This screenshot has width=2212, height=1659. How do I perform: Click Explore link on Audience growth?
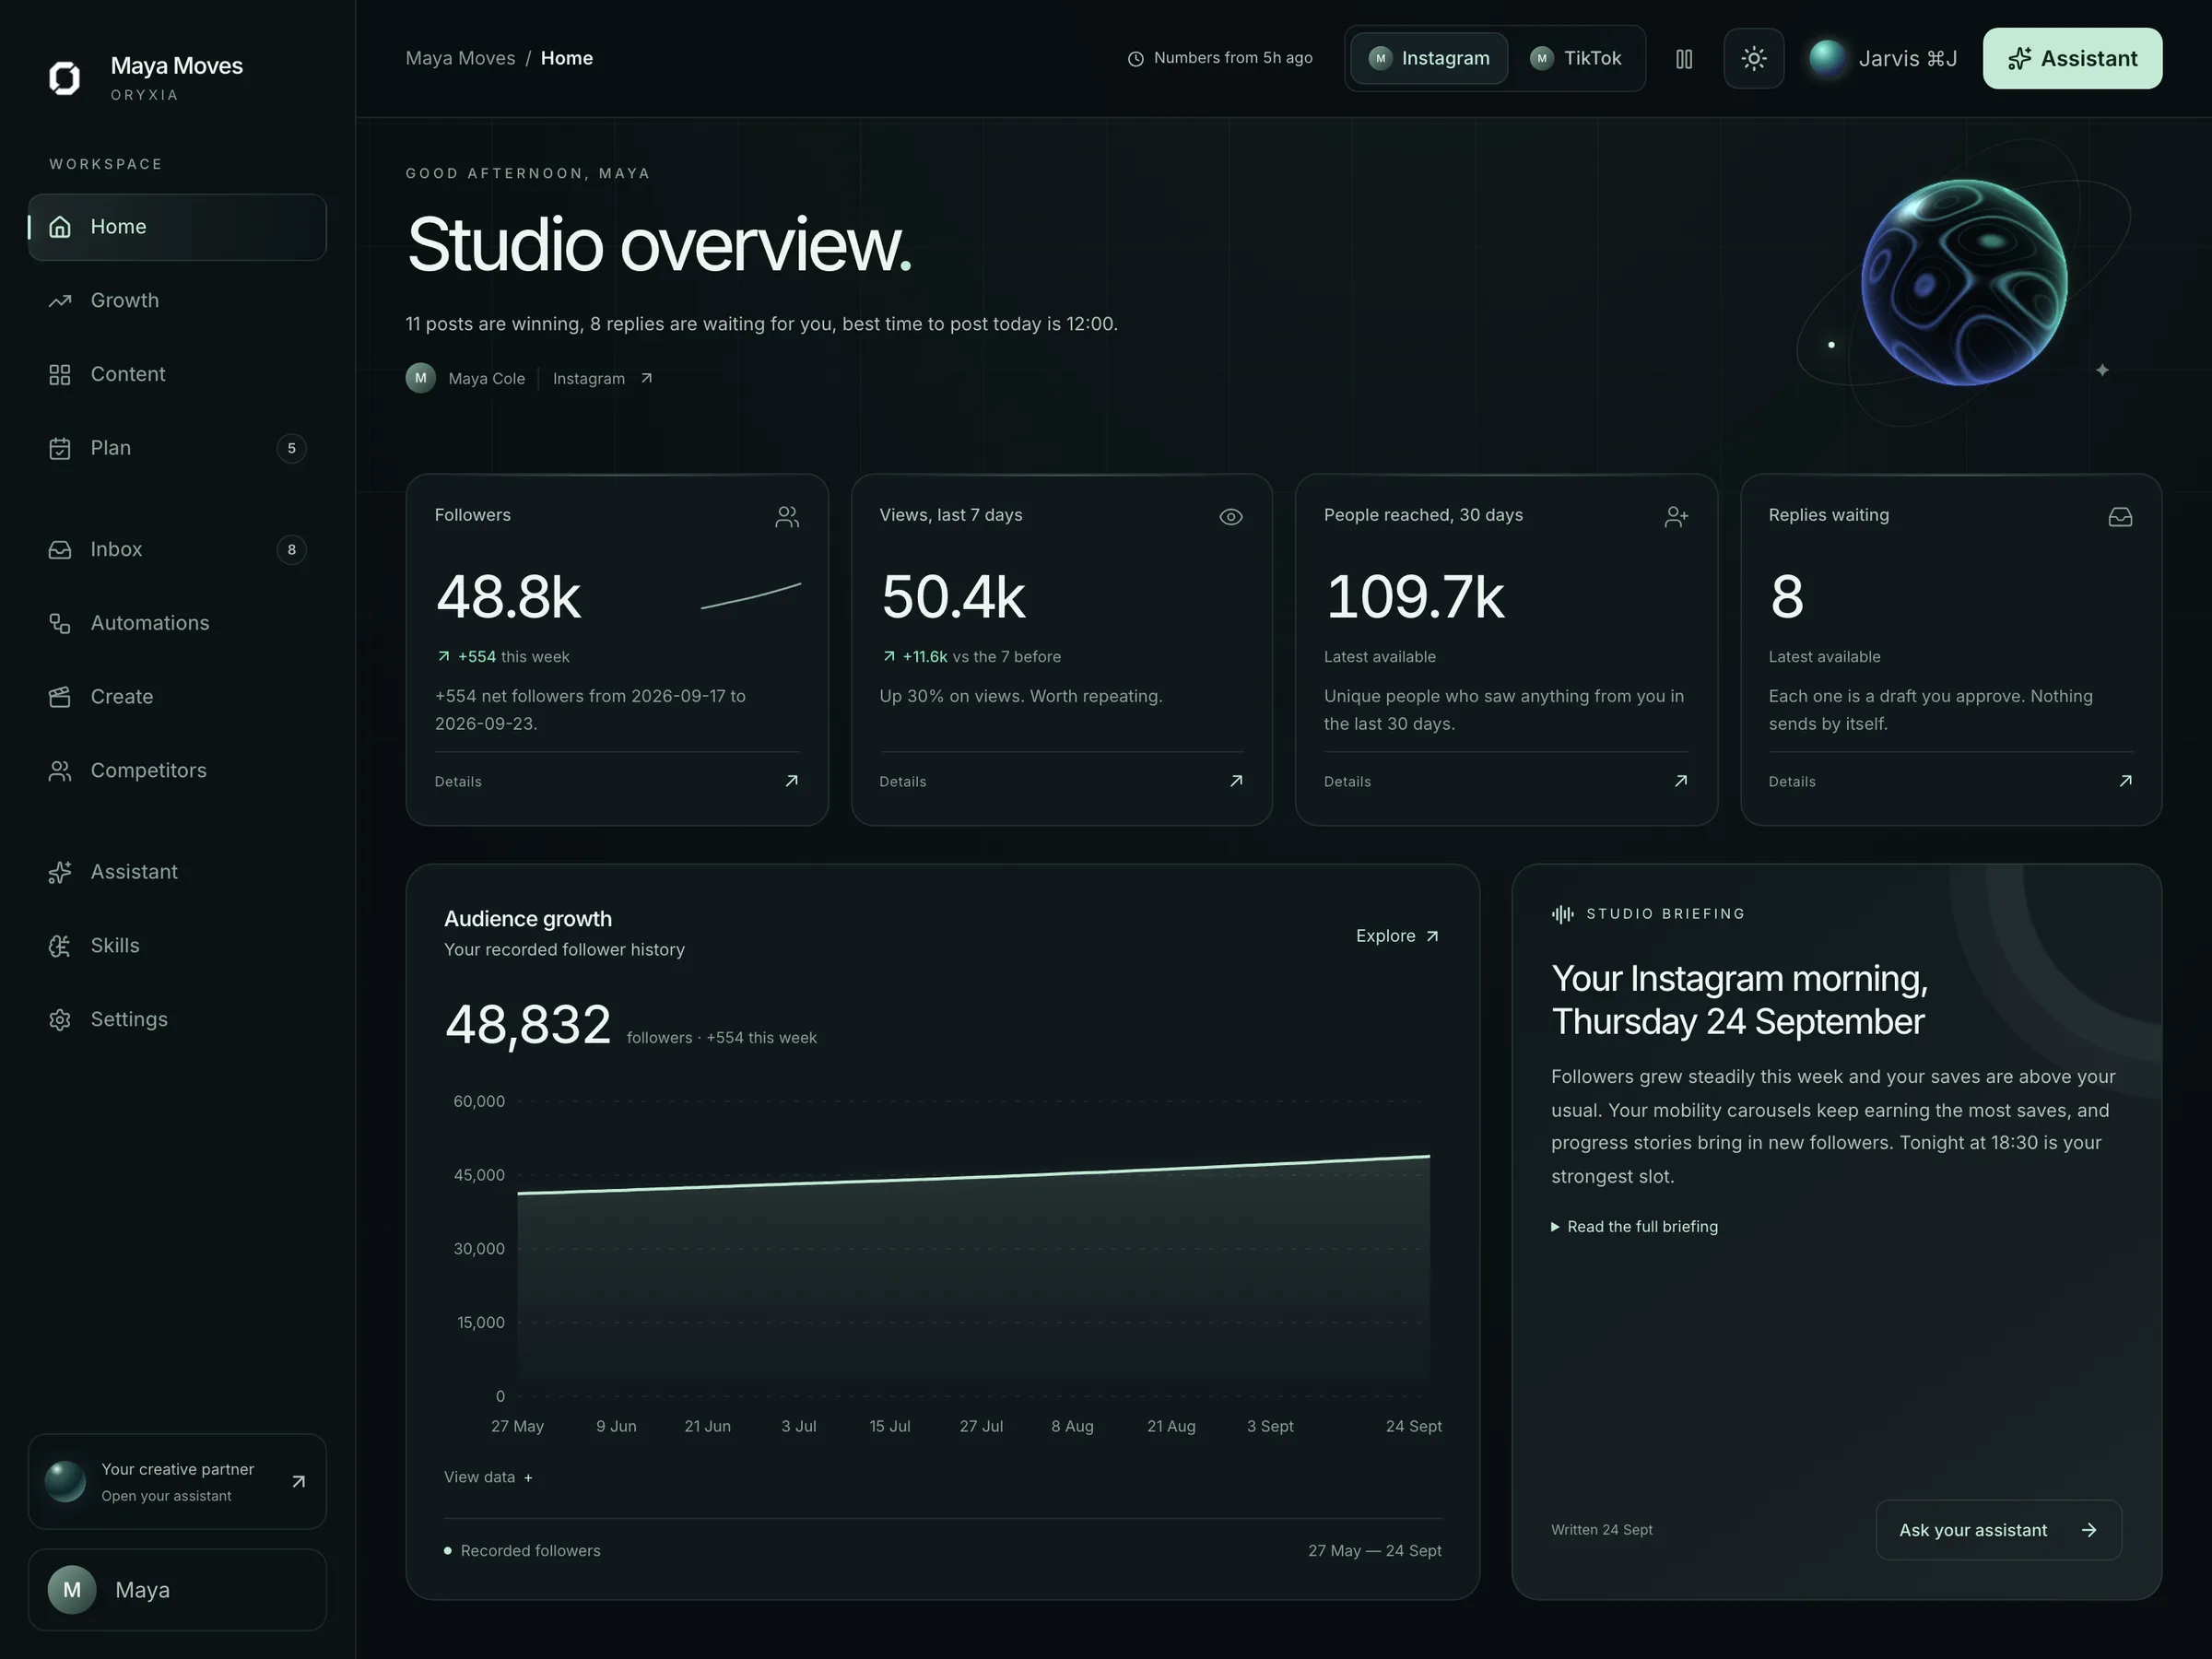(1398, 936)
